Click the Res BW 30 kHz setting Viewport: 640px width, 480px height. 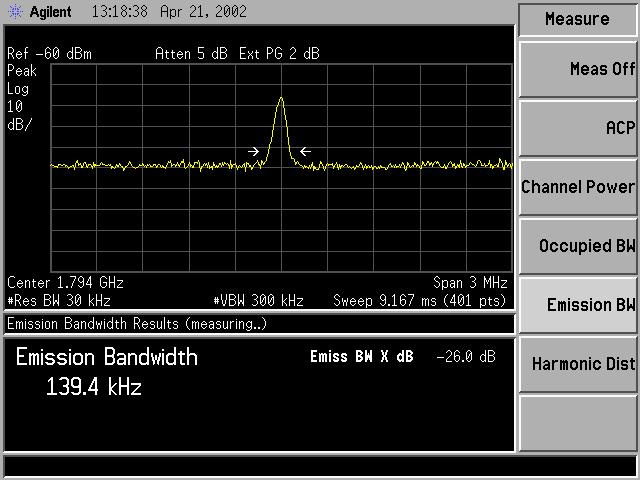59,300
